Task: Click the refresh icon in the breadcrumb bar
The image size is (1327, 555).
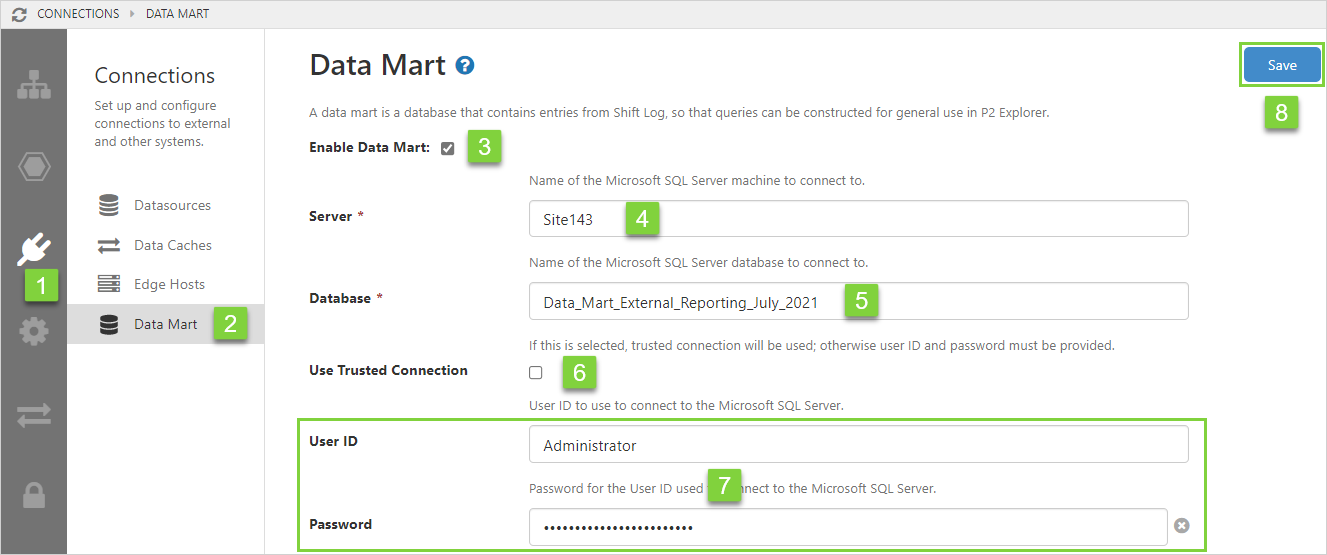Action: (19, 14)
